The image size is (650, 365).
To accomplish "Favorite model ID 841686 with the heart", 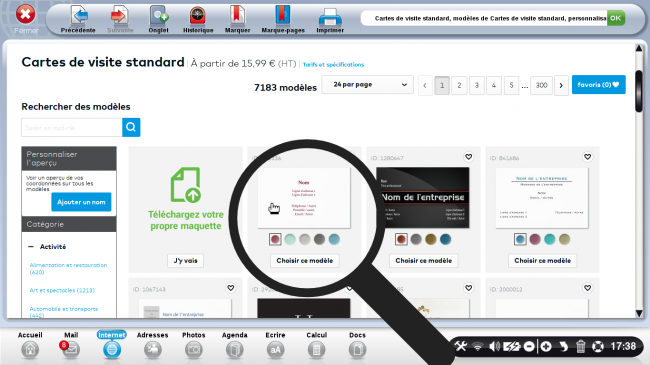I will (x=587, y=157).
